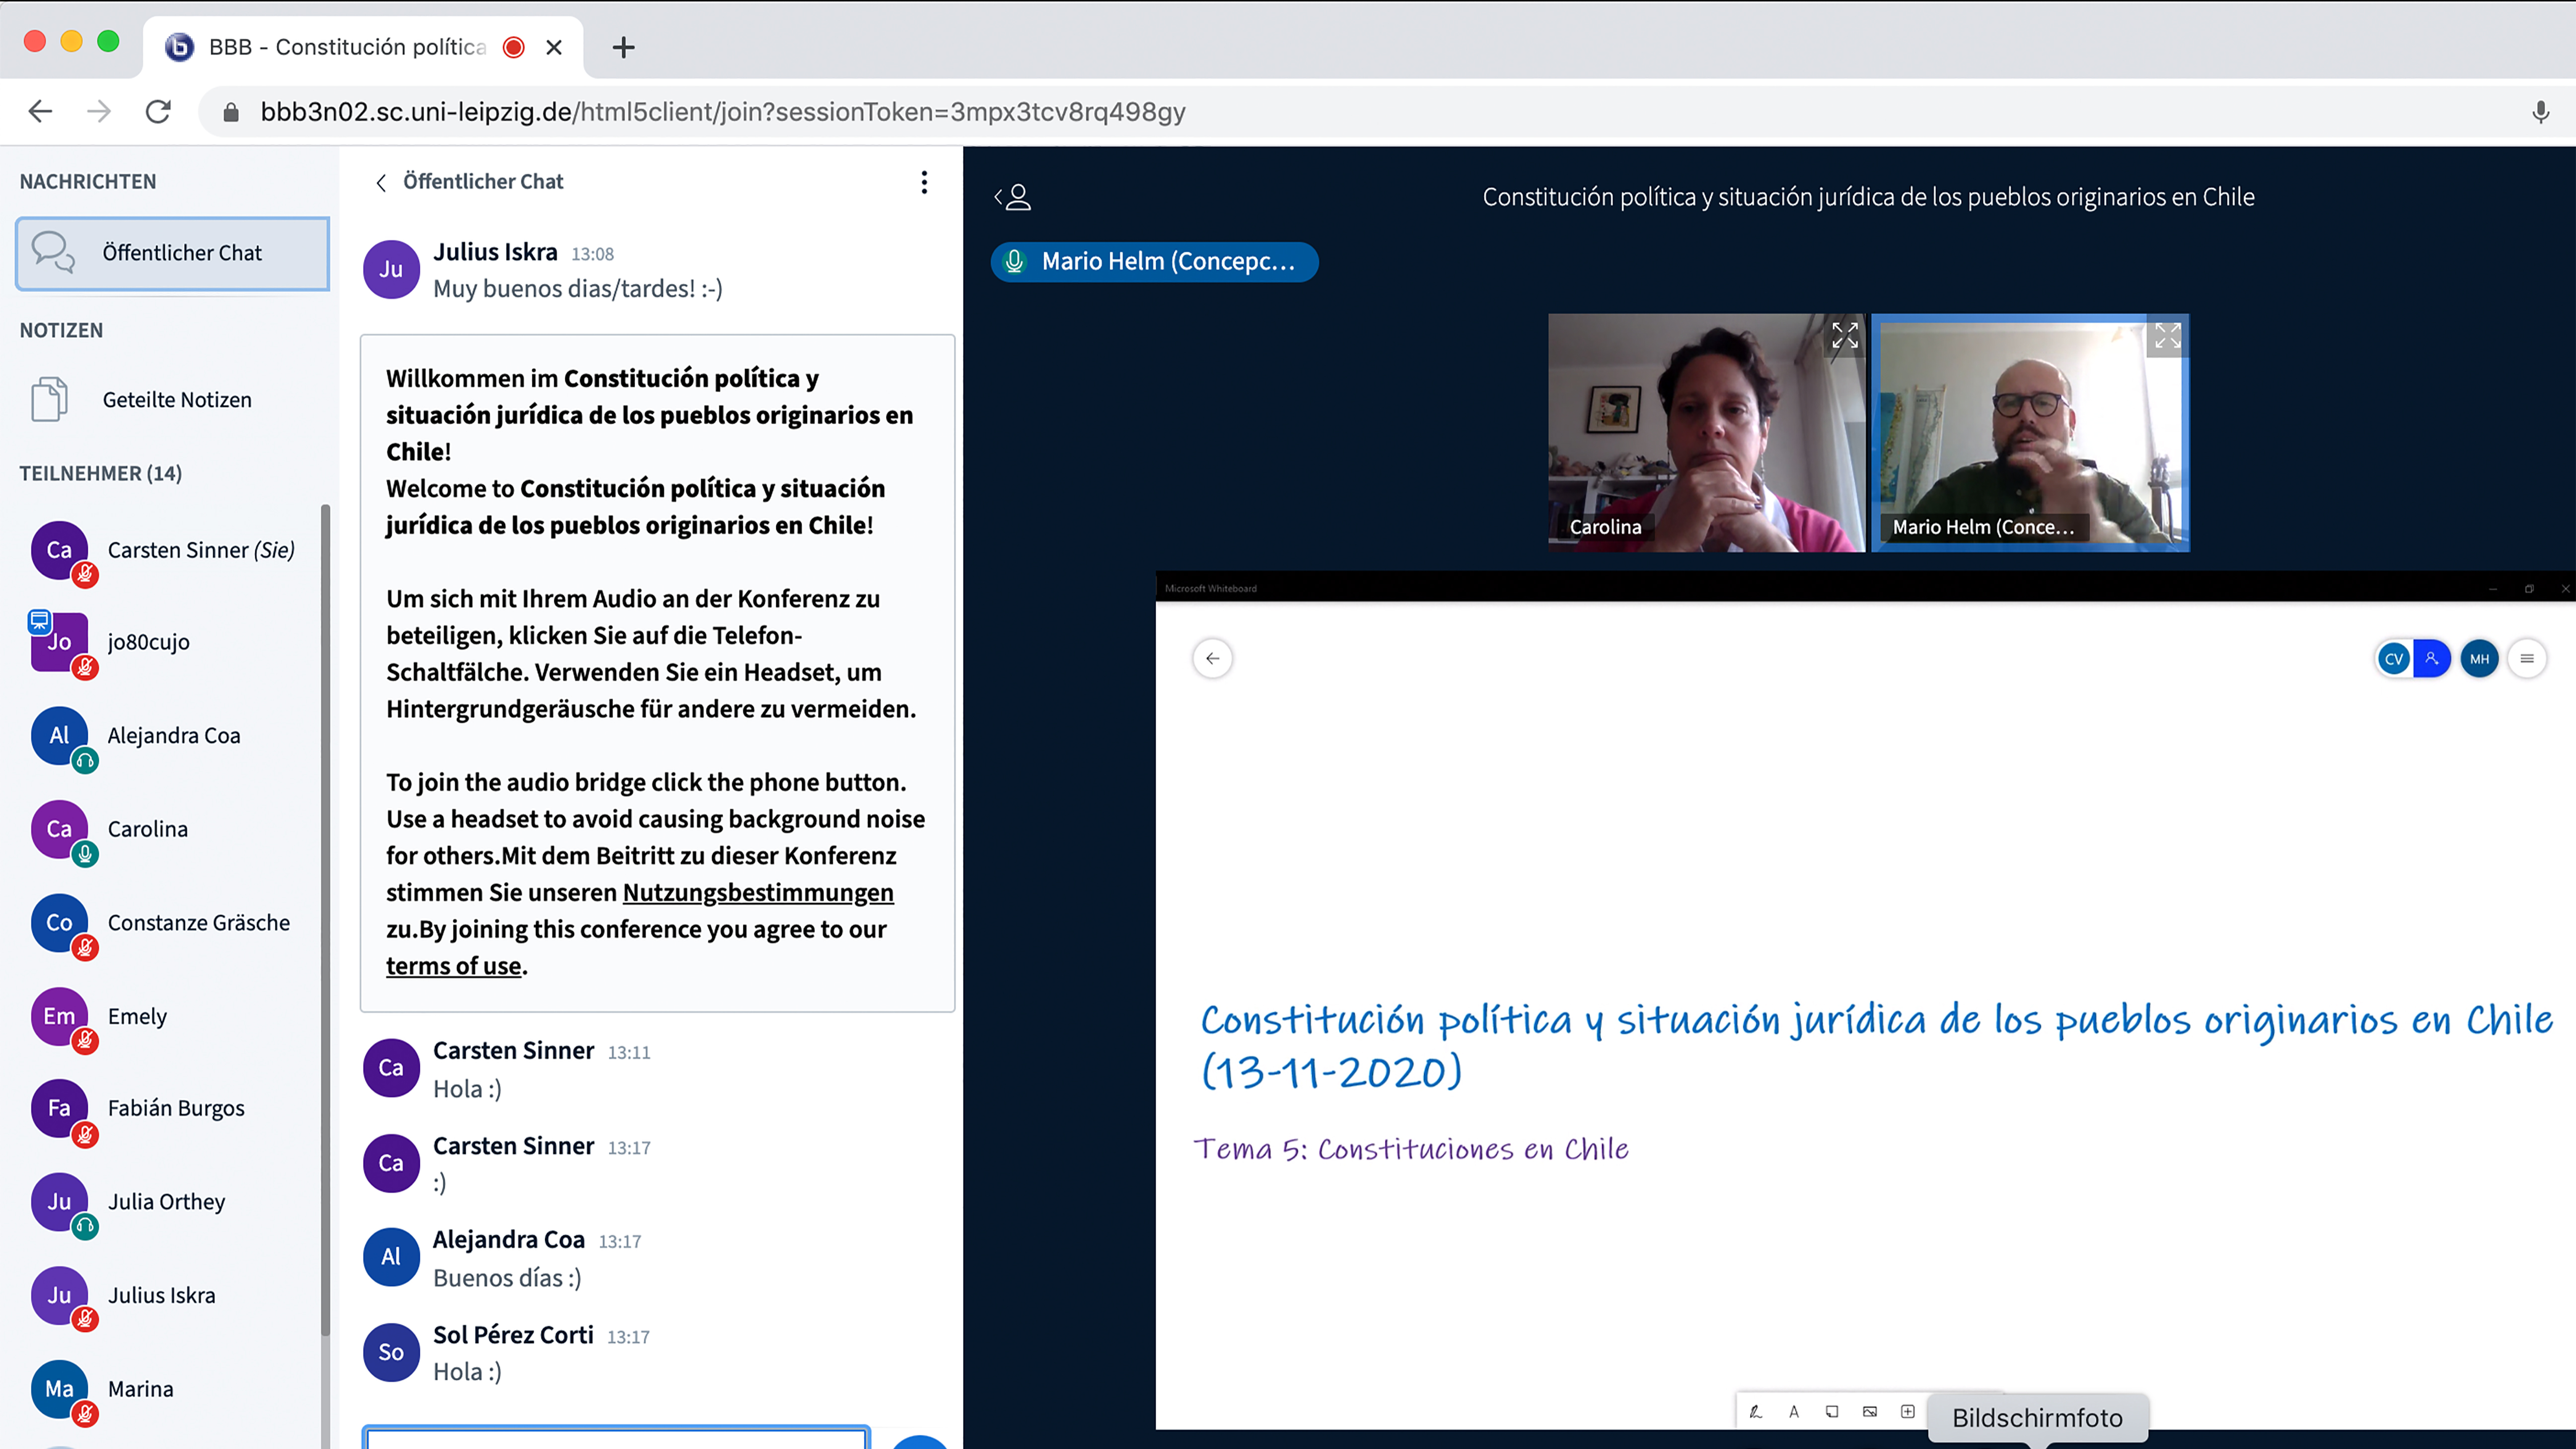Image resolution: width=2576 pixels, height=1449 pixels.
Task: Click Carolina in participant list
Action: pos(147,829)
